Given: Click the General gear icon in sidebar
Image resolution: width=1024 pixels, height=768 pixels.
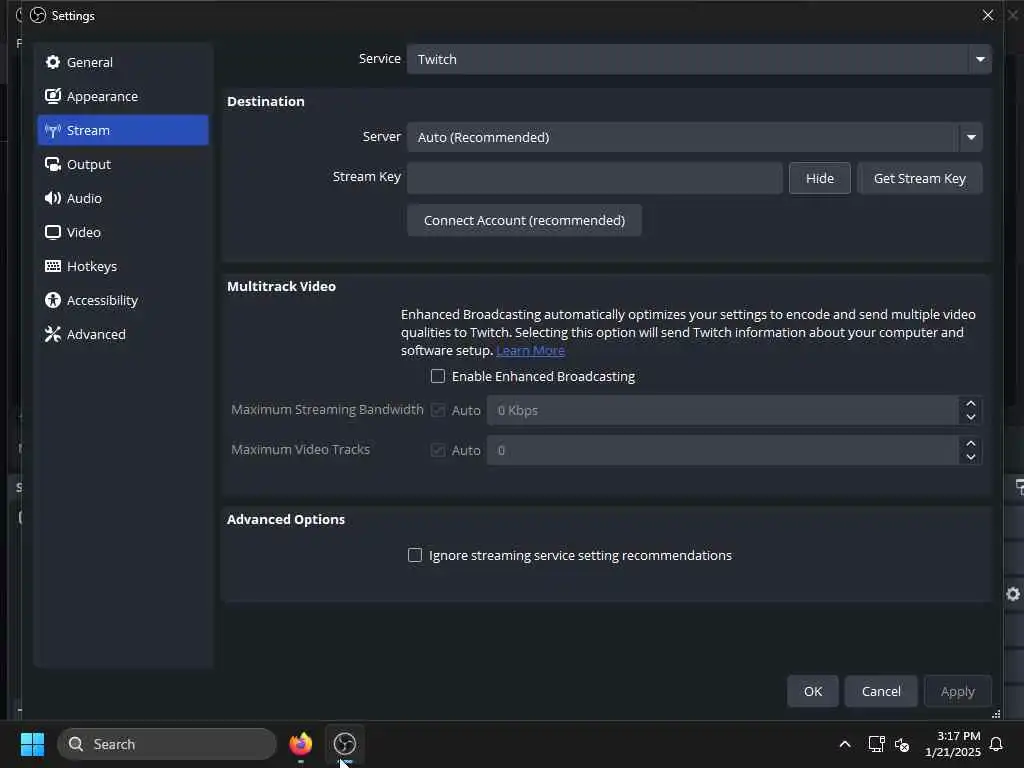Looking at the screenshot, I should pyautogui.click(x=53, y=62).
